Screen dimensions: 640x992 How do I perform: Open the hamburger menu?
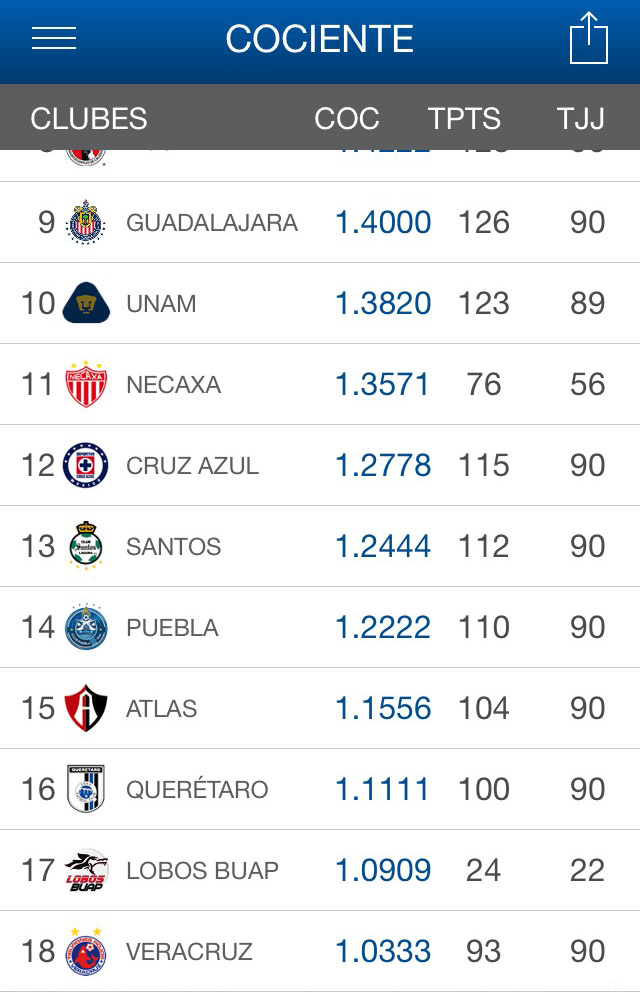pyautogui.click(x=54, y=39)
